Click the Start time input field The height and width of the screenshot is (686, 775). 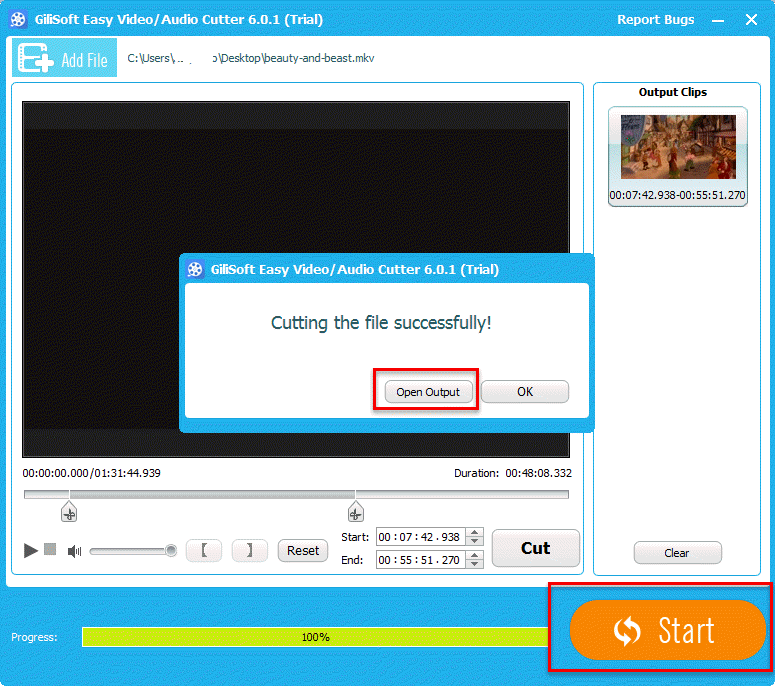coord(420,537)
